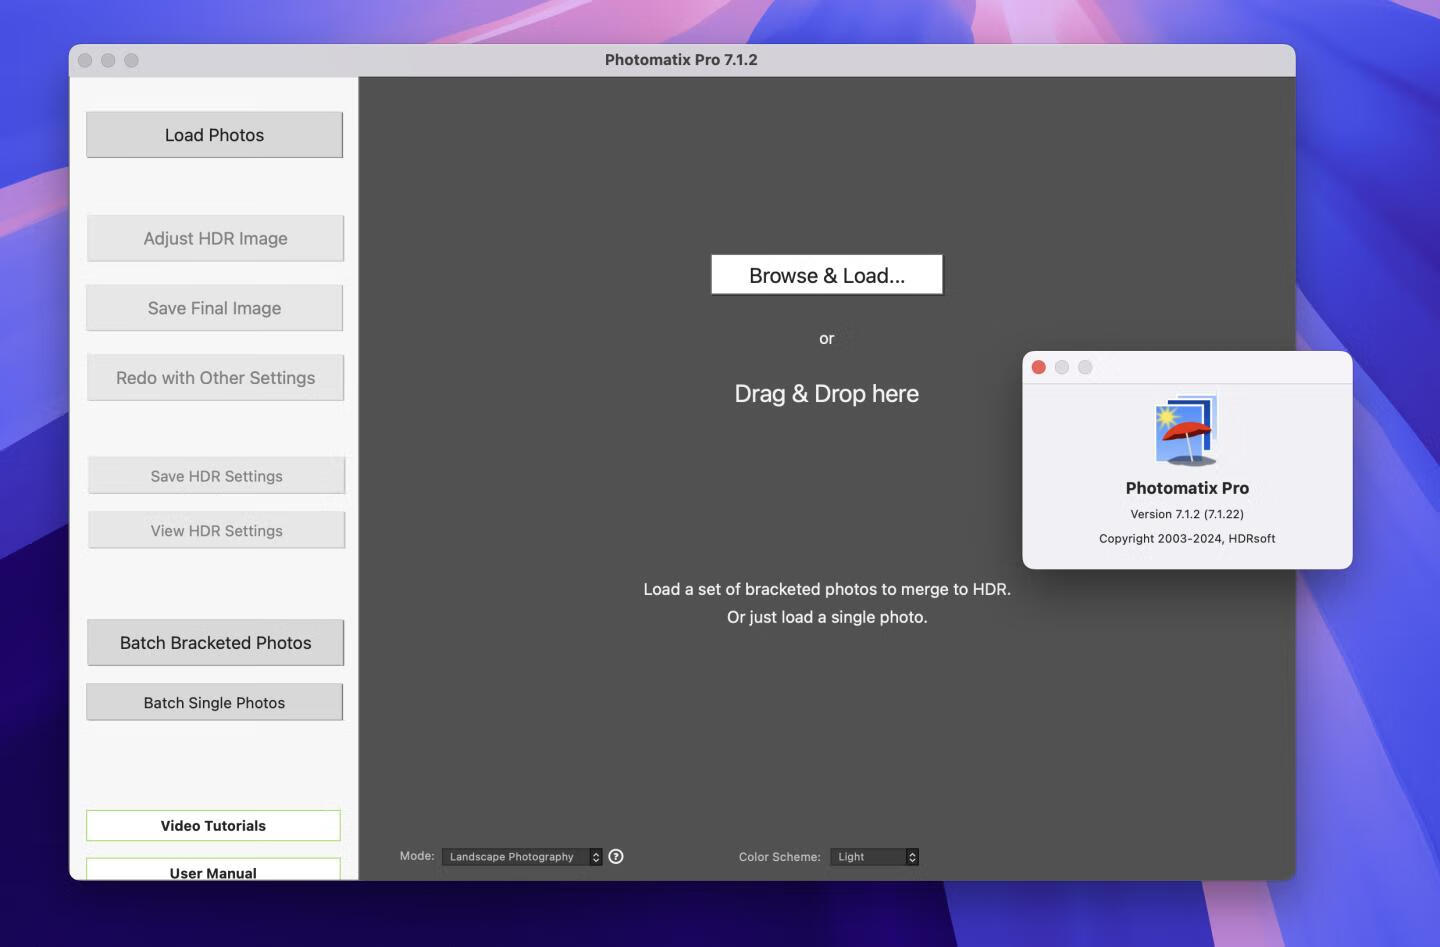Viewport: 1440px width, 947px height.
Task: Click the disabled Save HDR Settings button
Action: 216,476
